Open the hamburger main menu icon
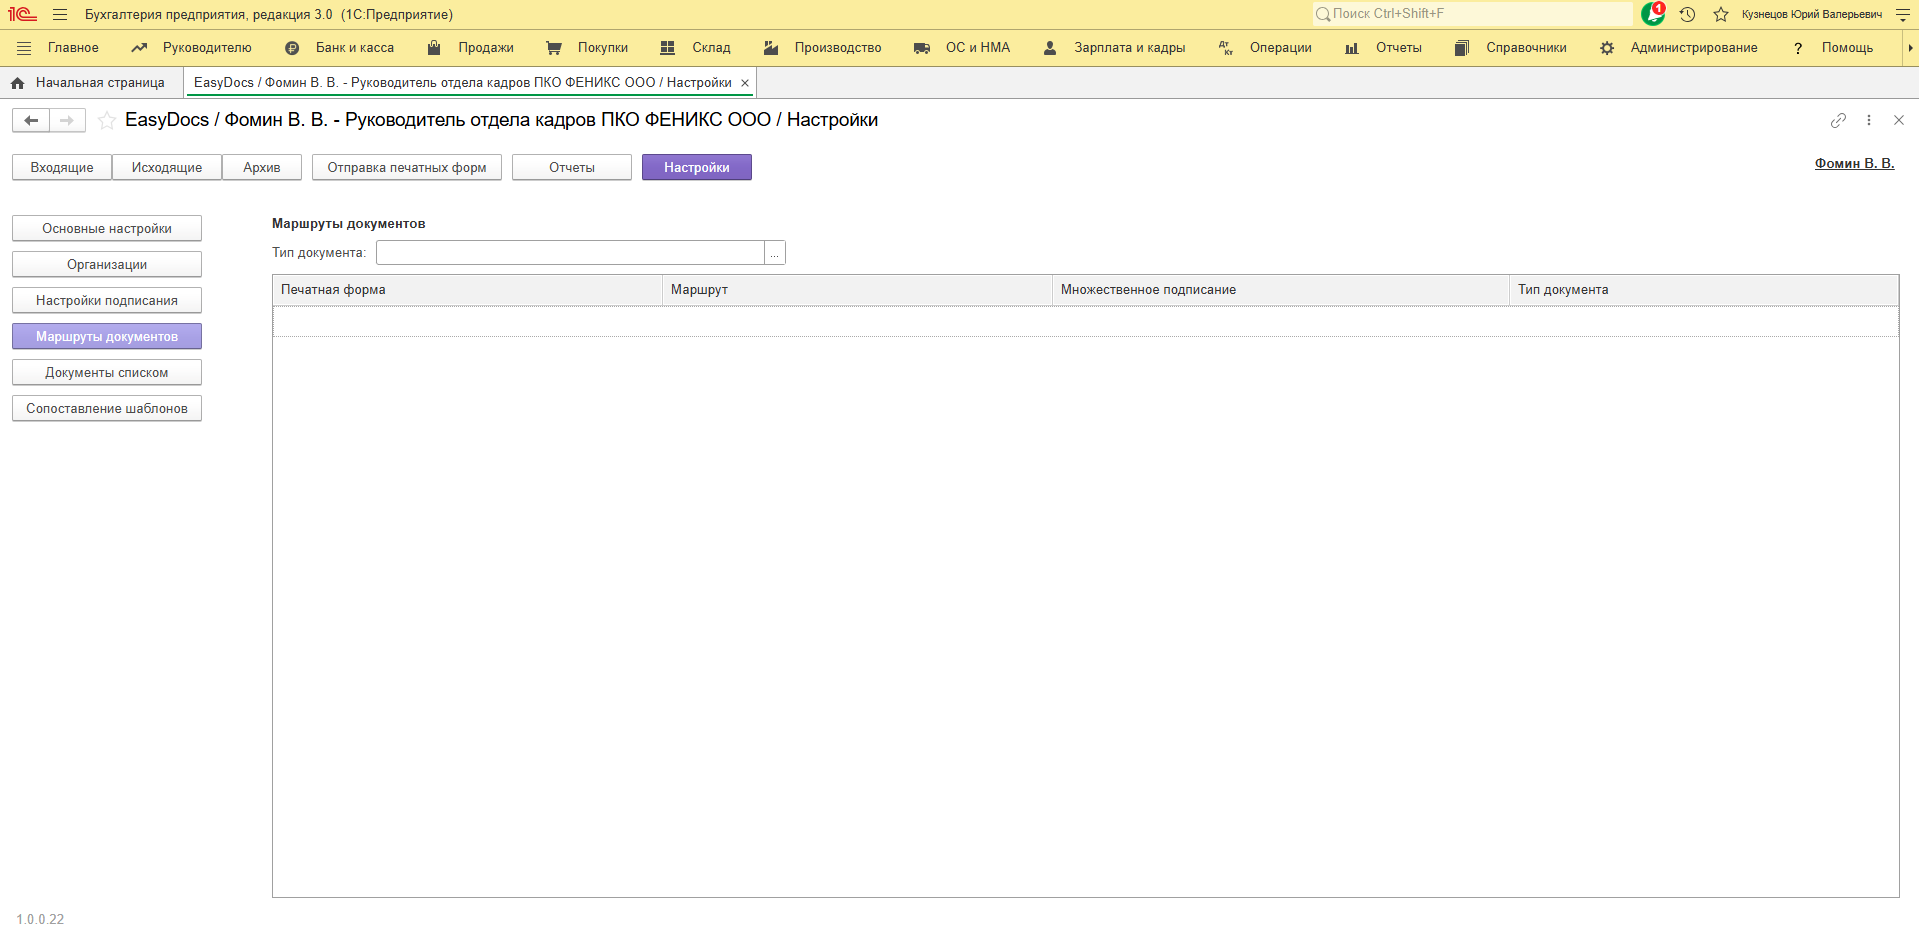1919x941 pixels. [60, 14]
